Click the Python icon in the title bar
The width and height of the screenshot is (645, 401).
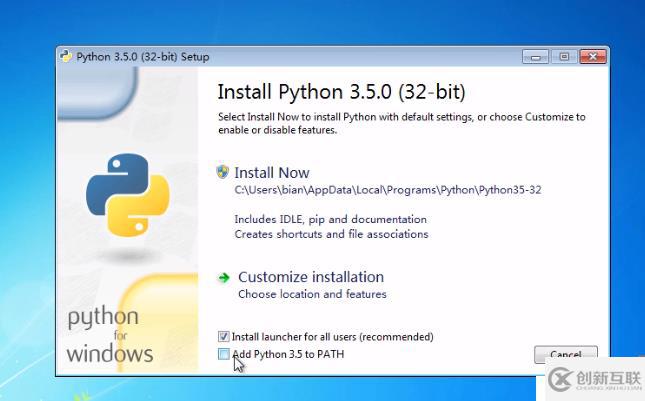coord(66,56)
